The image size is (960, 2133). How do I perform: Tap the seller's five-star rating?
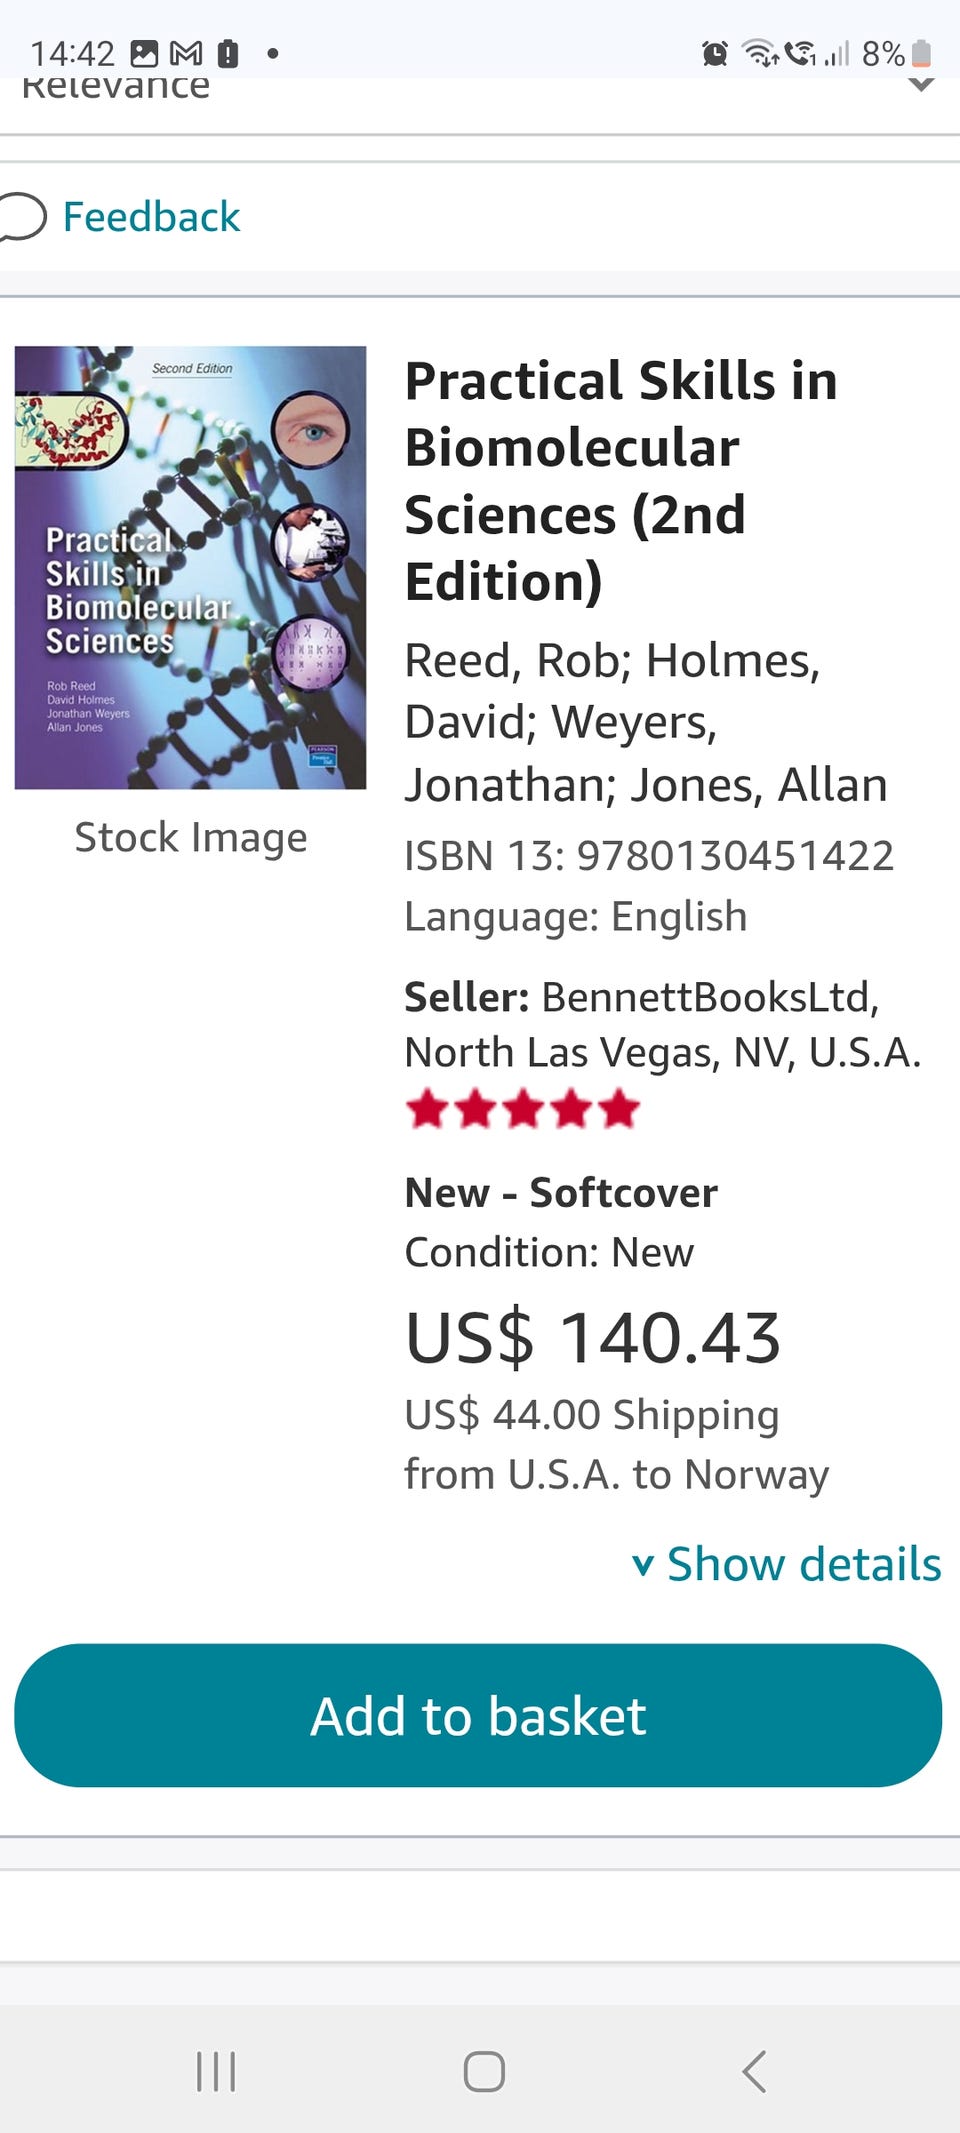[522, 1109]
